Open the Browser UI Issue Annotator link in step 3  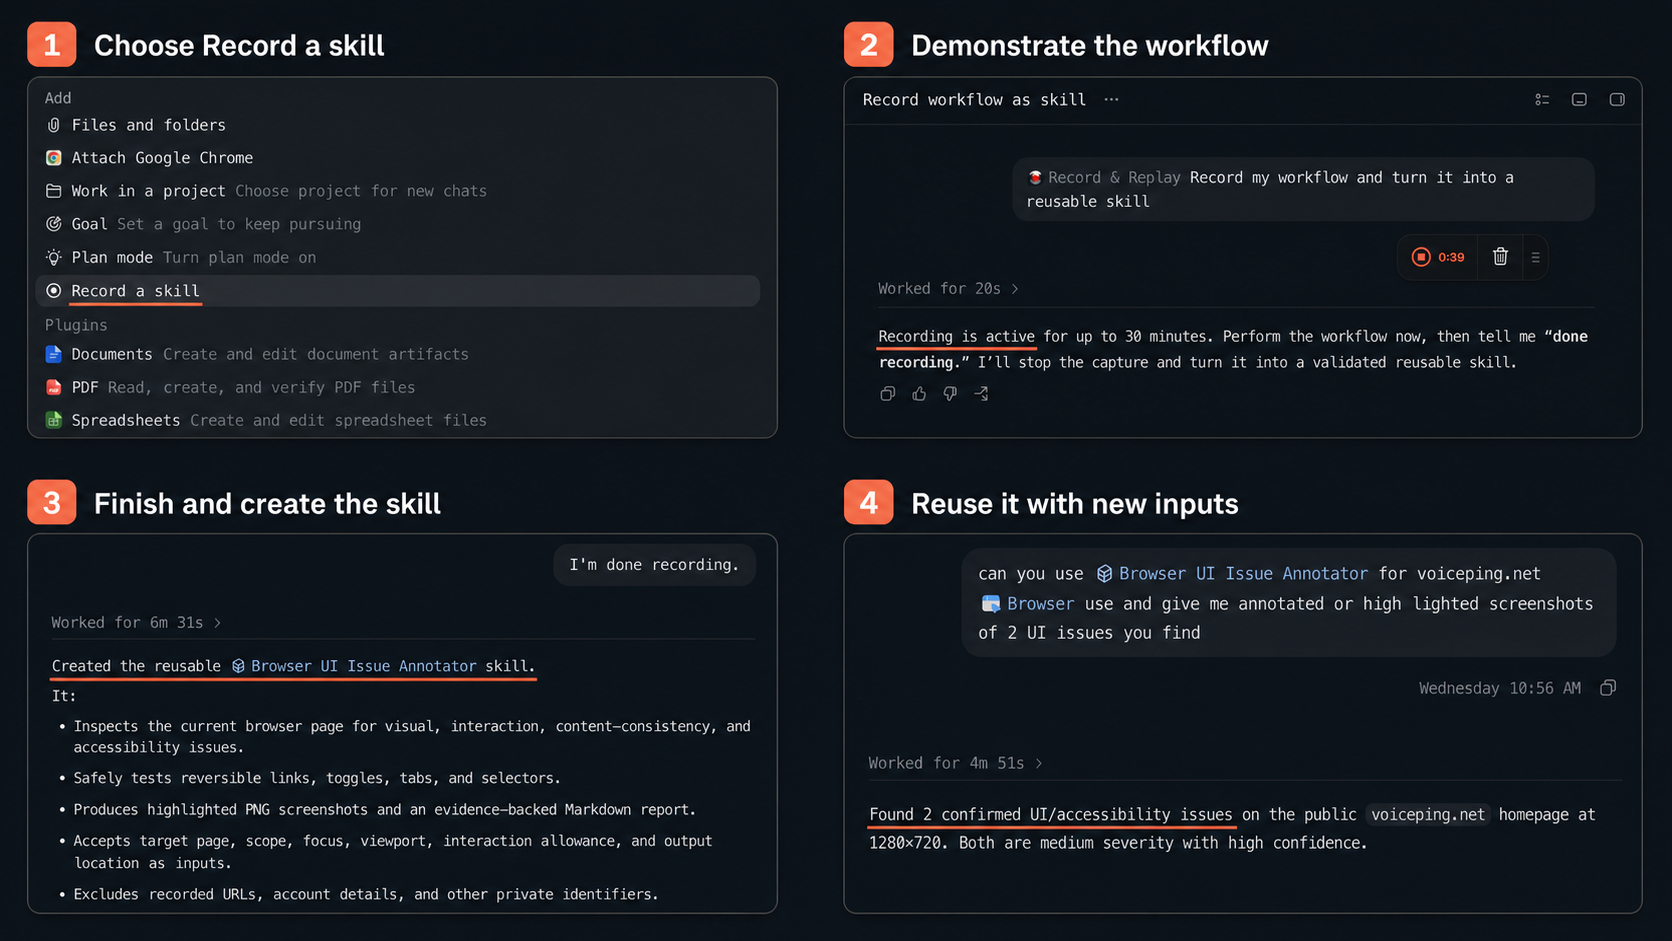[x=363, y=666]
